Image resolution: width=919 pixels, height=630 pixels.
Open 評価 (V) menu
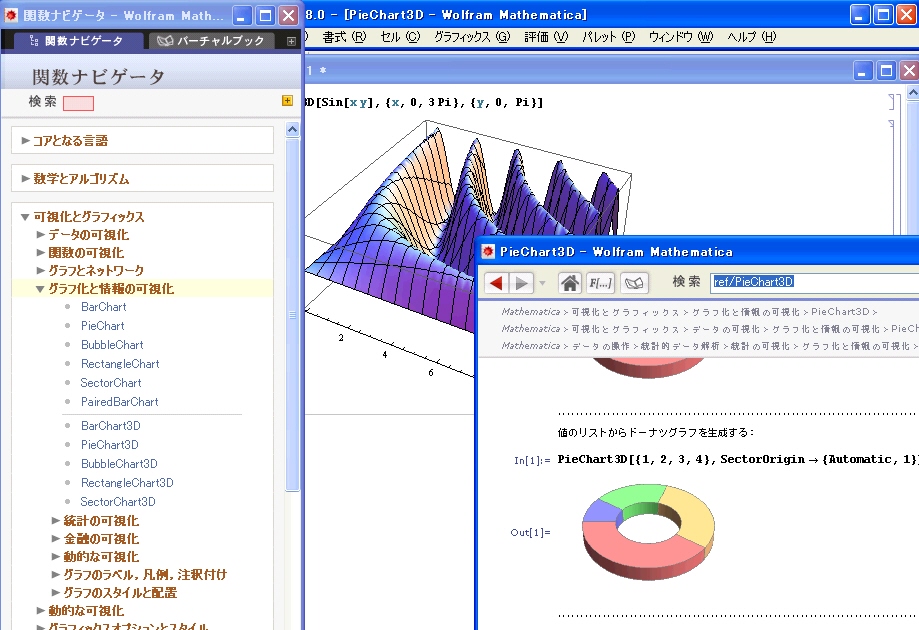(546, 37)
